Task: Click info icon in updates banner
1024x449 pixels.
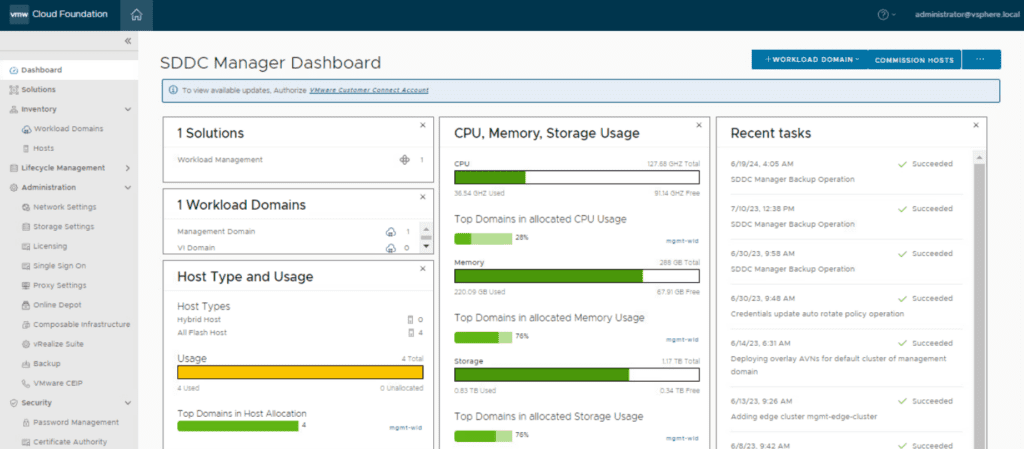Action: coord(173,90)
